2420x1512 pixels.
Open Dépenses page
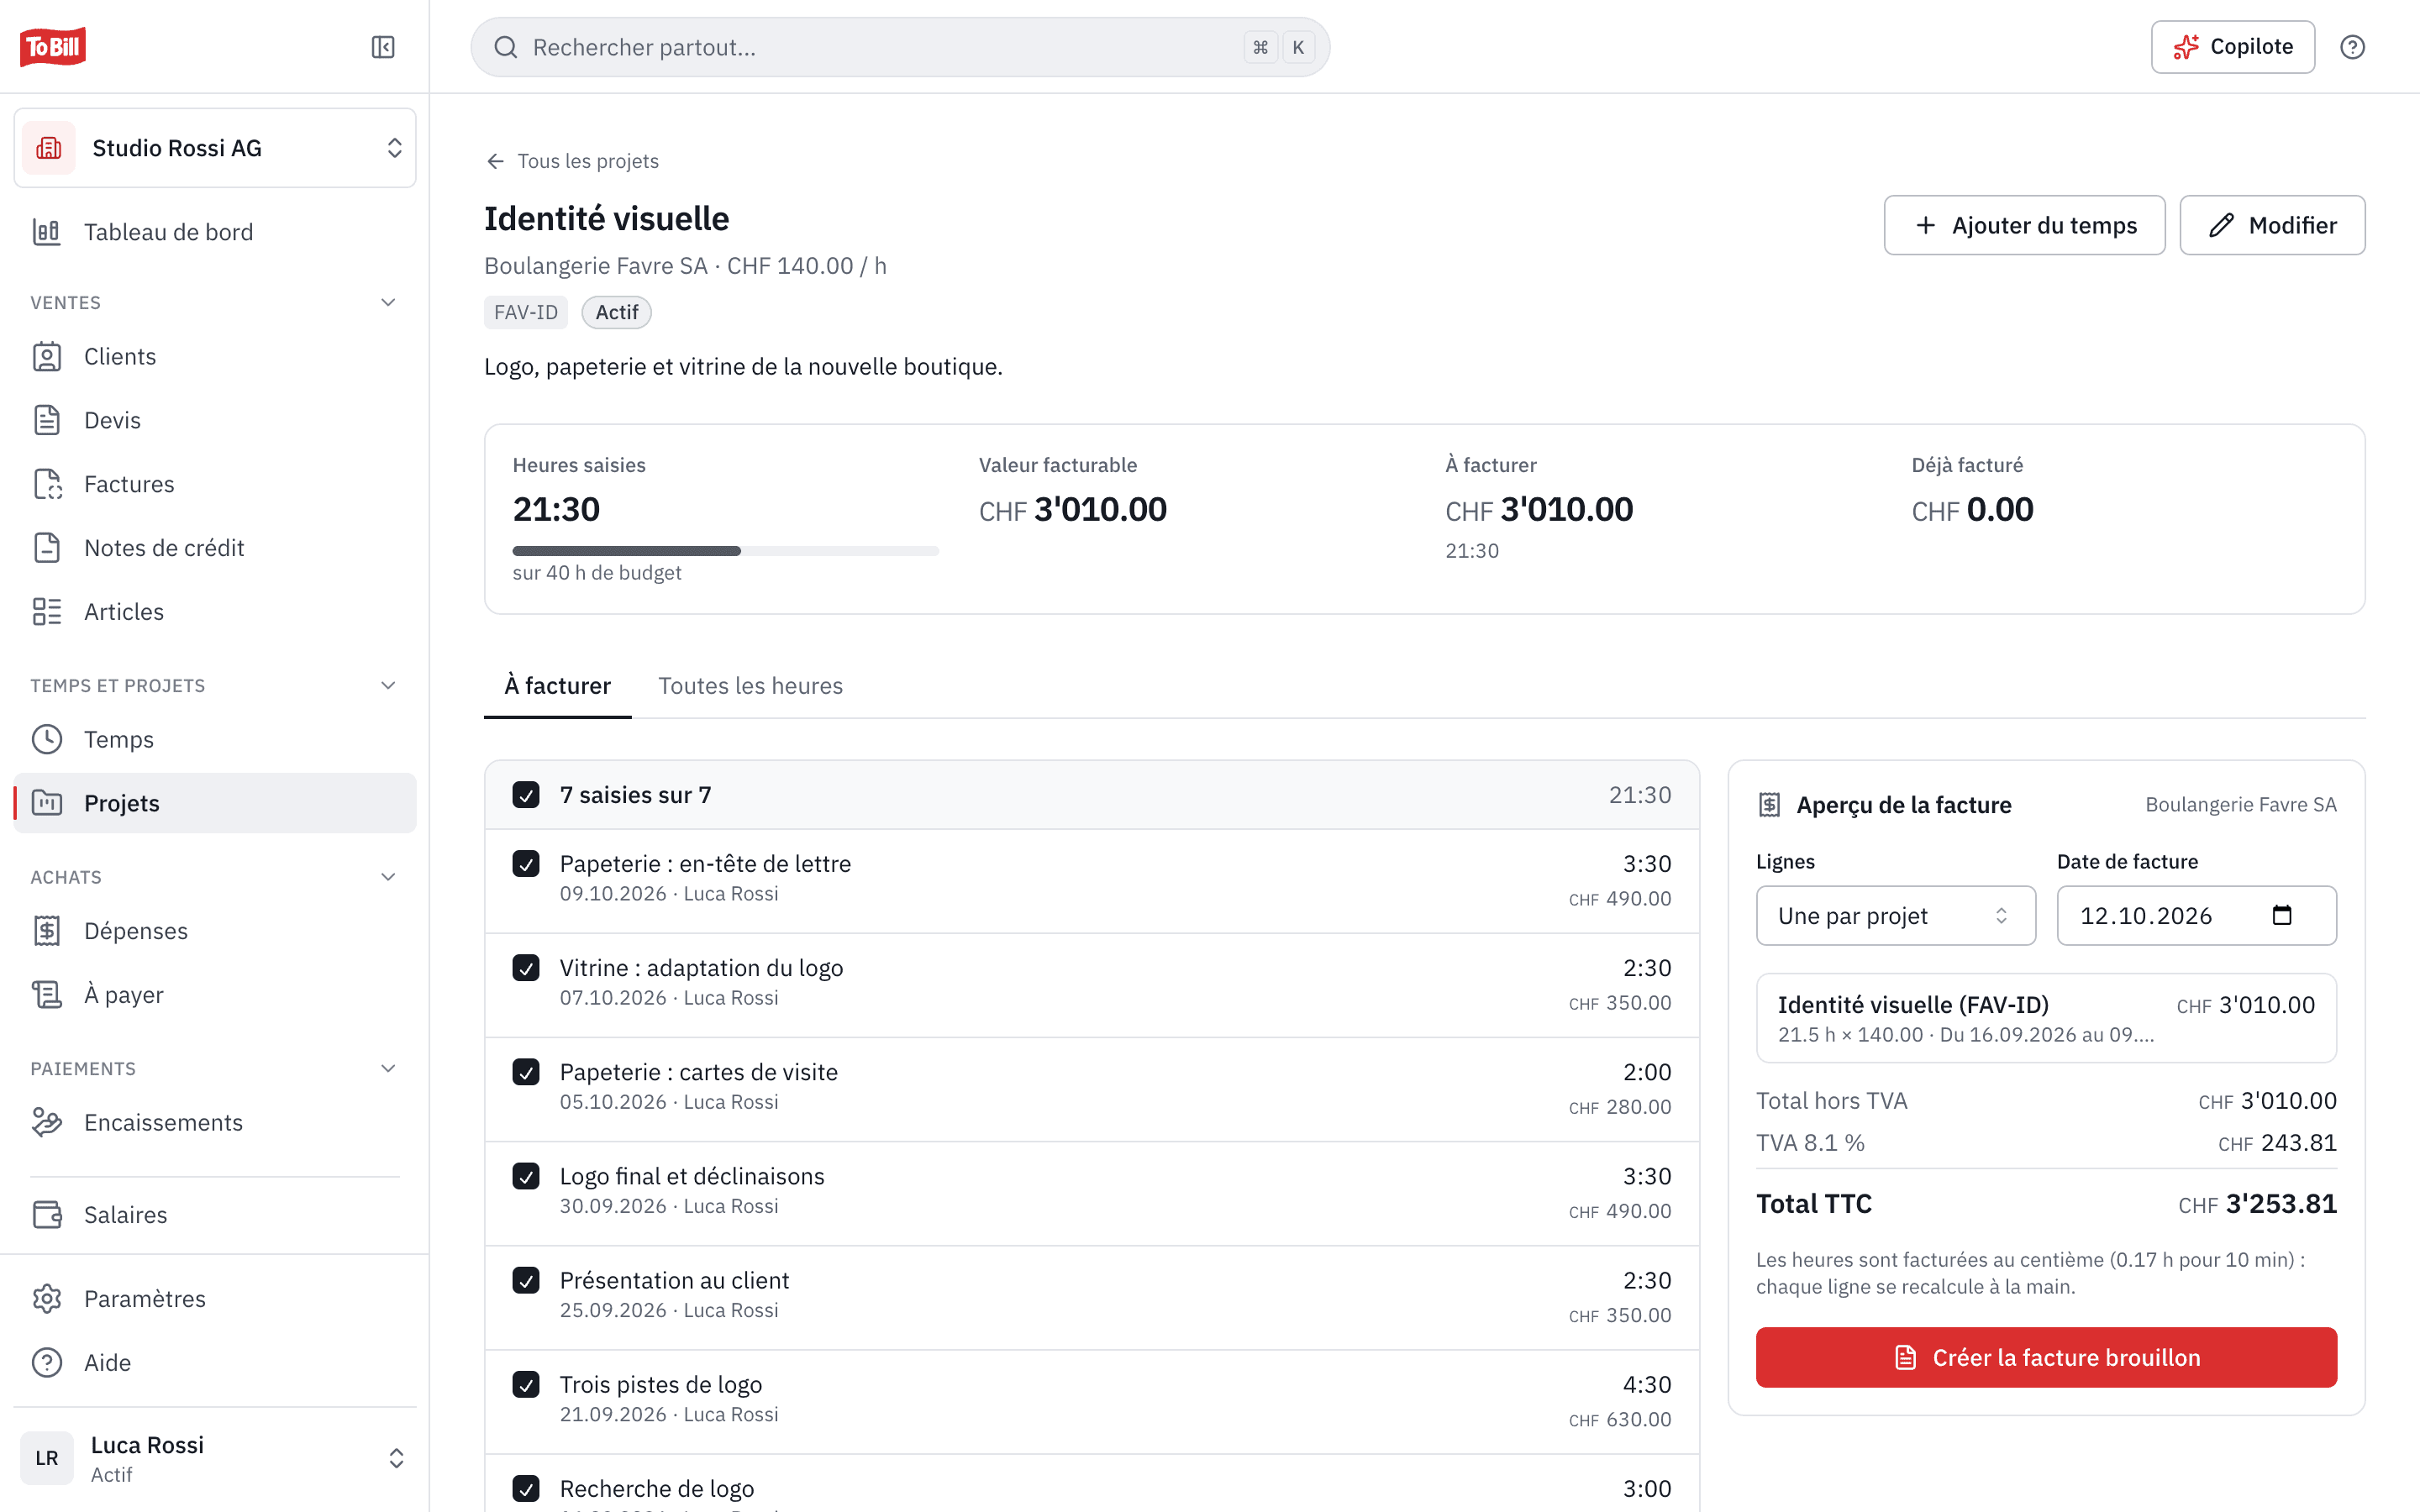pyautogui.click(x=215, y=931)
